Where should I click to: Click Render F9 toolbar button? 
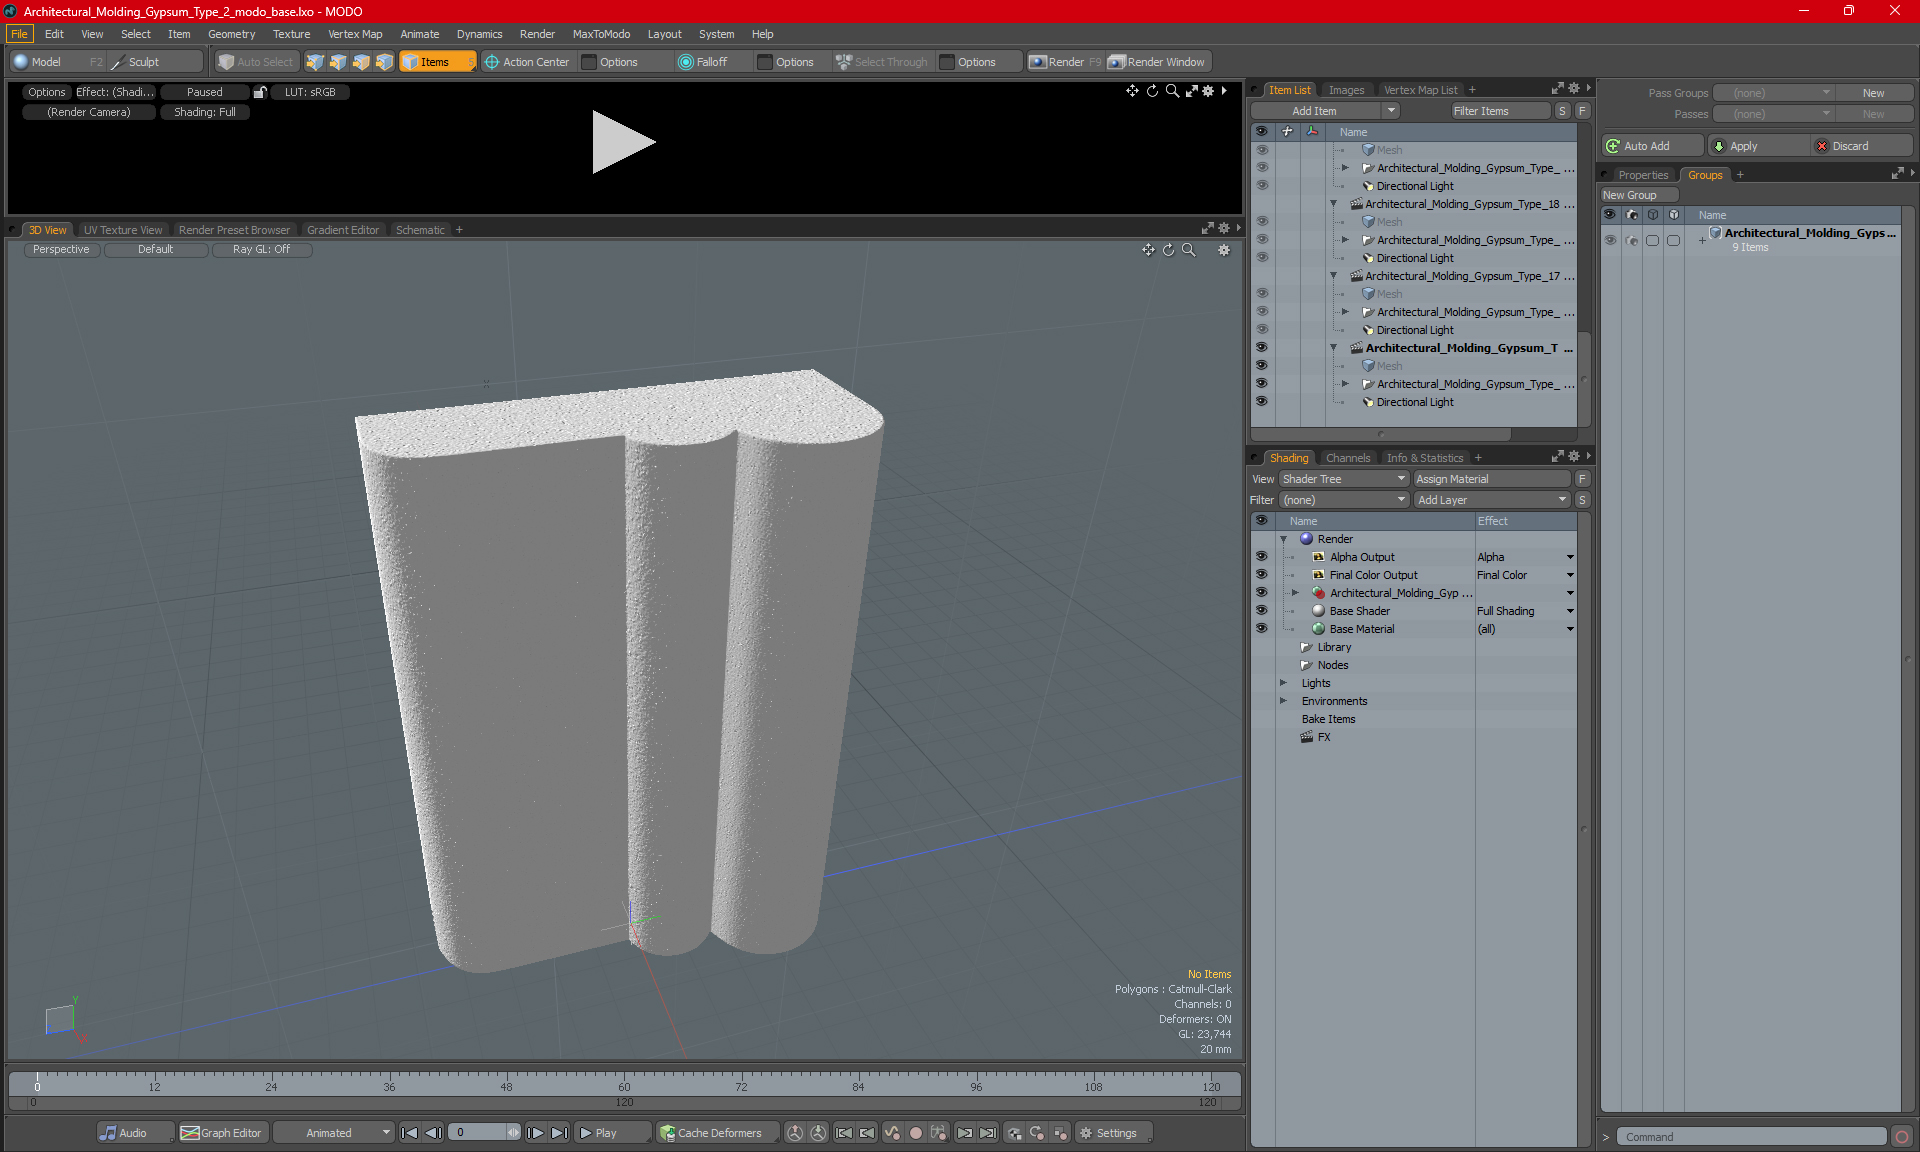coord(1065,62)
